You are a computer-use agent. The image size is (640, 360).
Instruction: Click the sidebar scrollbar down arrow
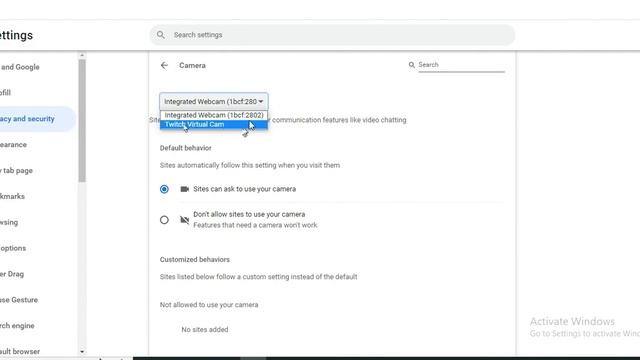[x=82, y=351]
